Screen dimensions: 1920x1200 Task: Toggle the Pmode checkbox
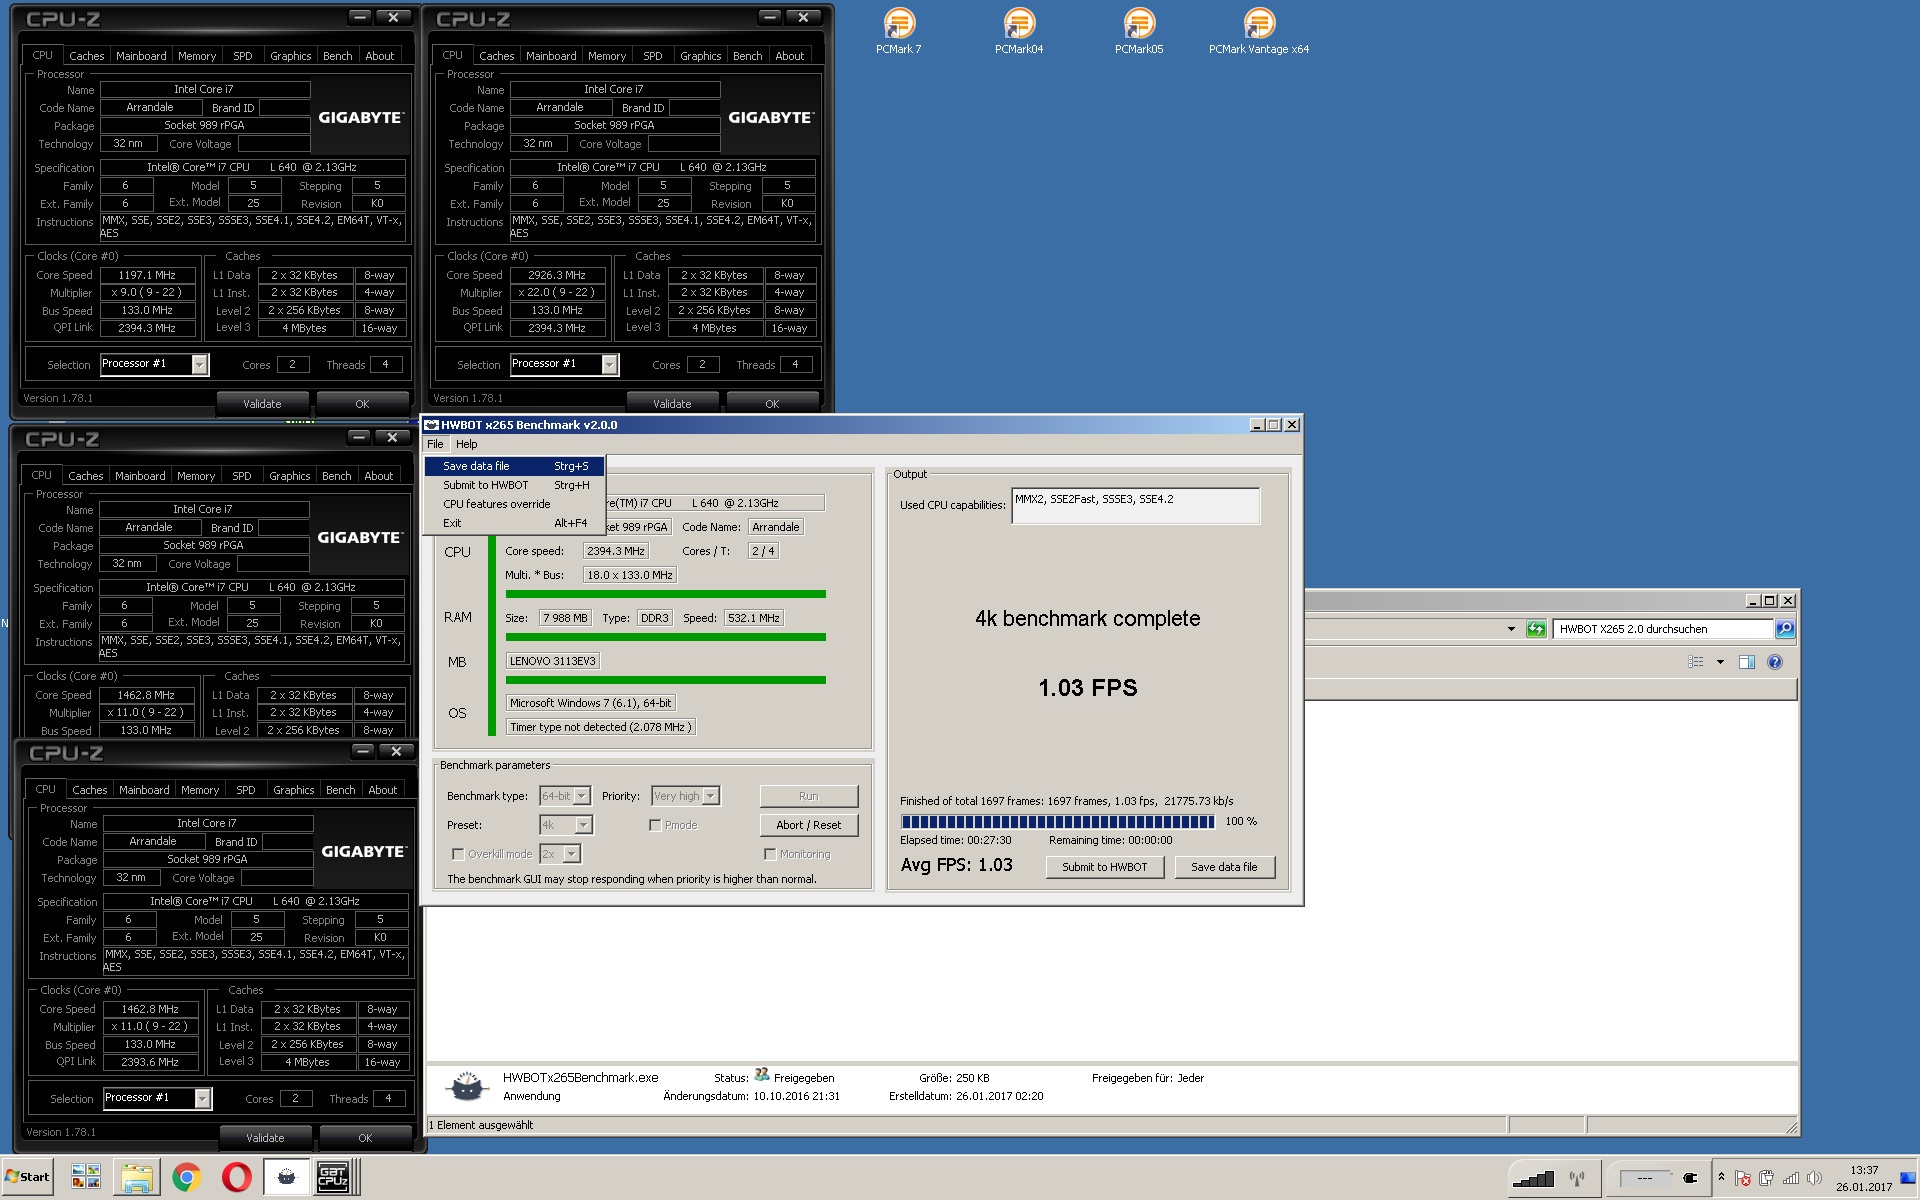[655, 825]
